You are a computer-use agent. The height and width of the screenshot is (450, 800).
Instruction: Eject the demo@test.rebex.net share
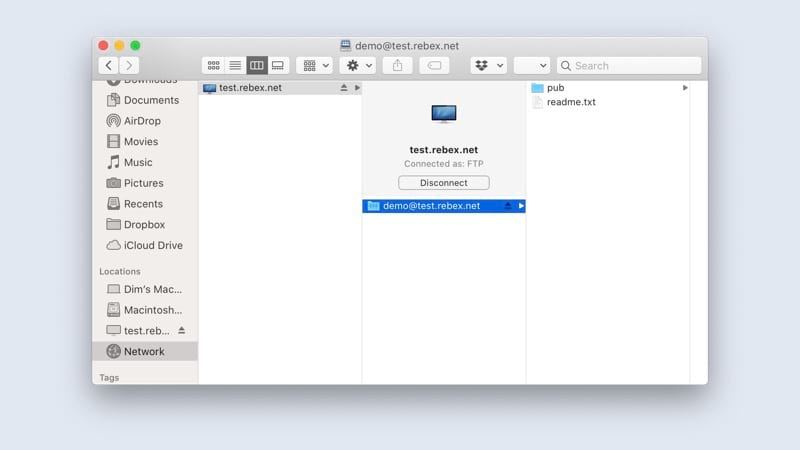point(508,206)
